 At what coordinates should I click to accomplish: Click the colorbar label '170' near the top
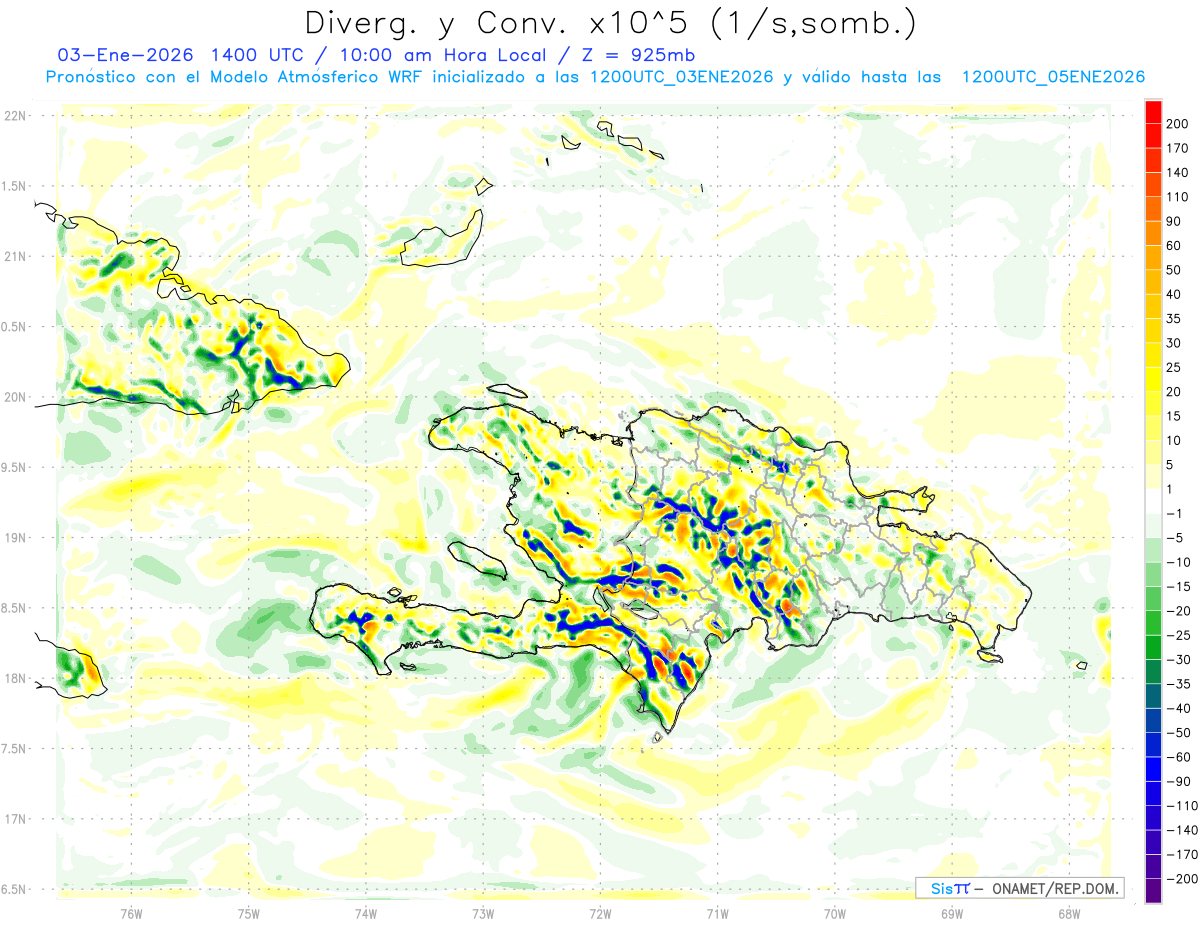[1179, 148]
